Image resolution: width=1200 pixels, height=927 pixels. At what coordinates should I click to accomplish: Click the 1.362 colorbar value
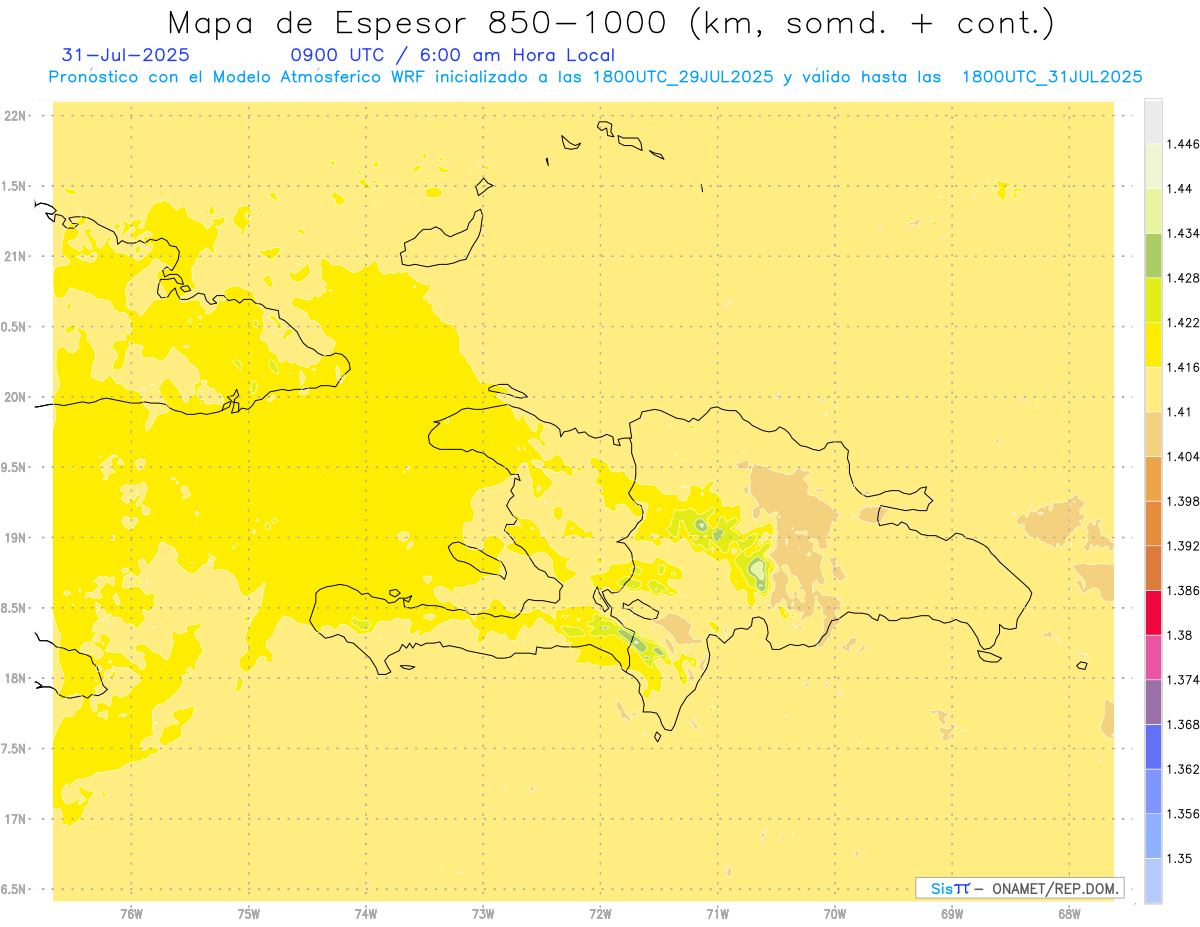tap(1184, 769)
